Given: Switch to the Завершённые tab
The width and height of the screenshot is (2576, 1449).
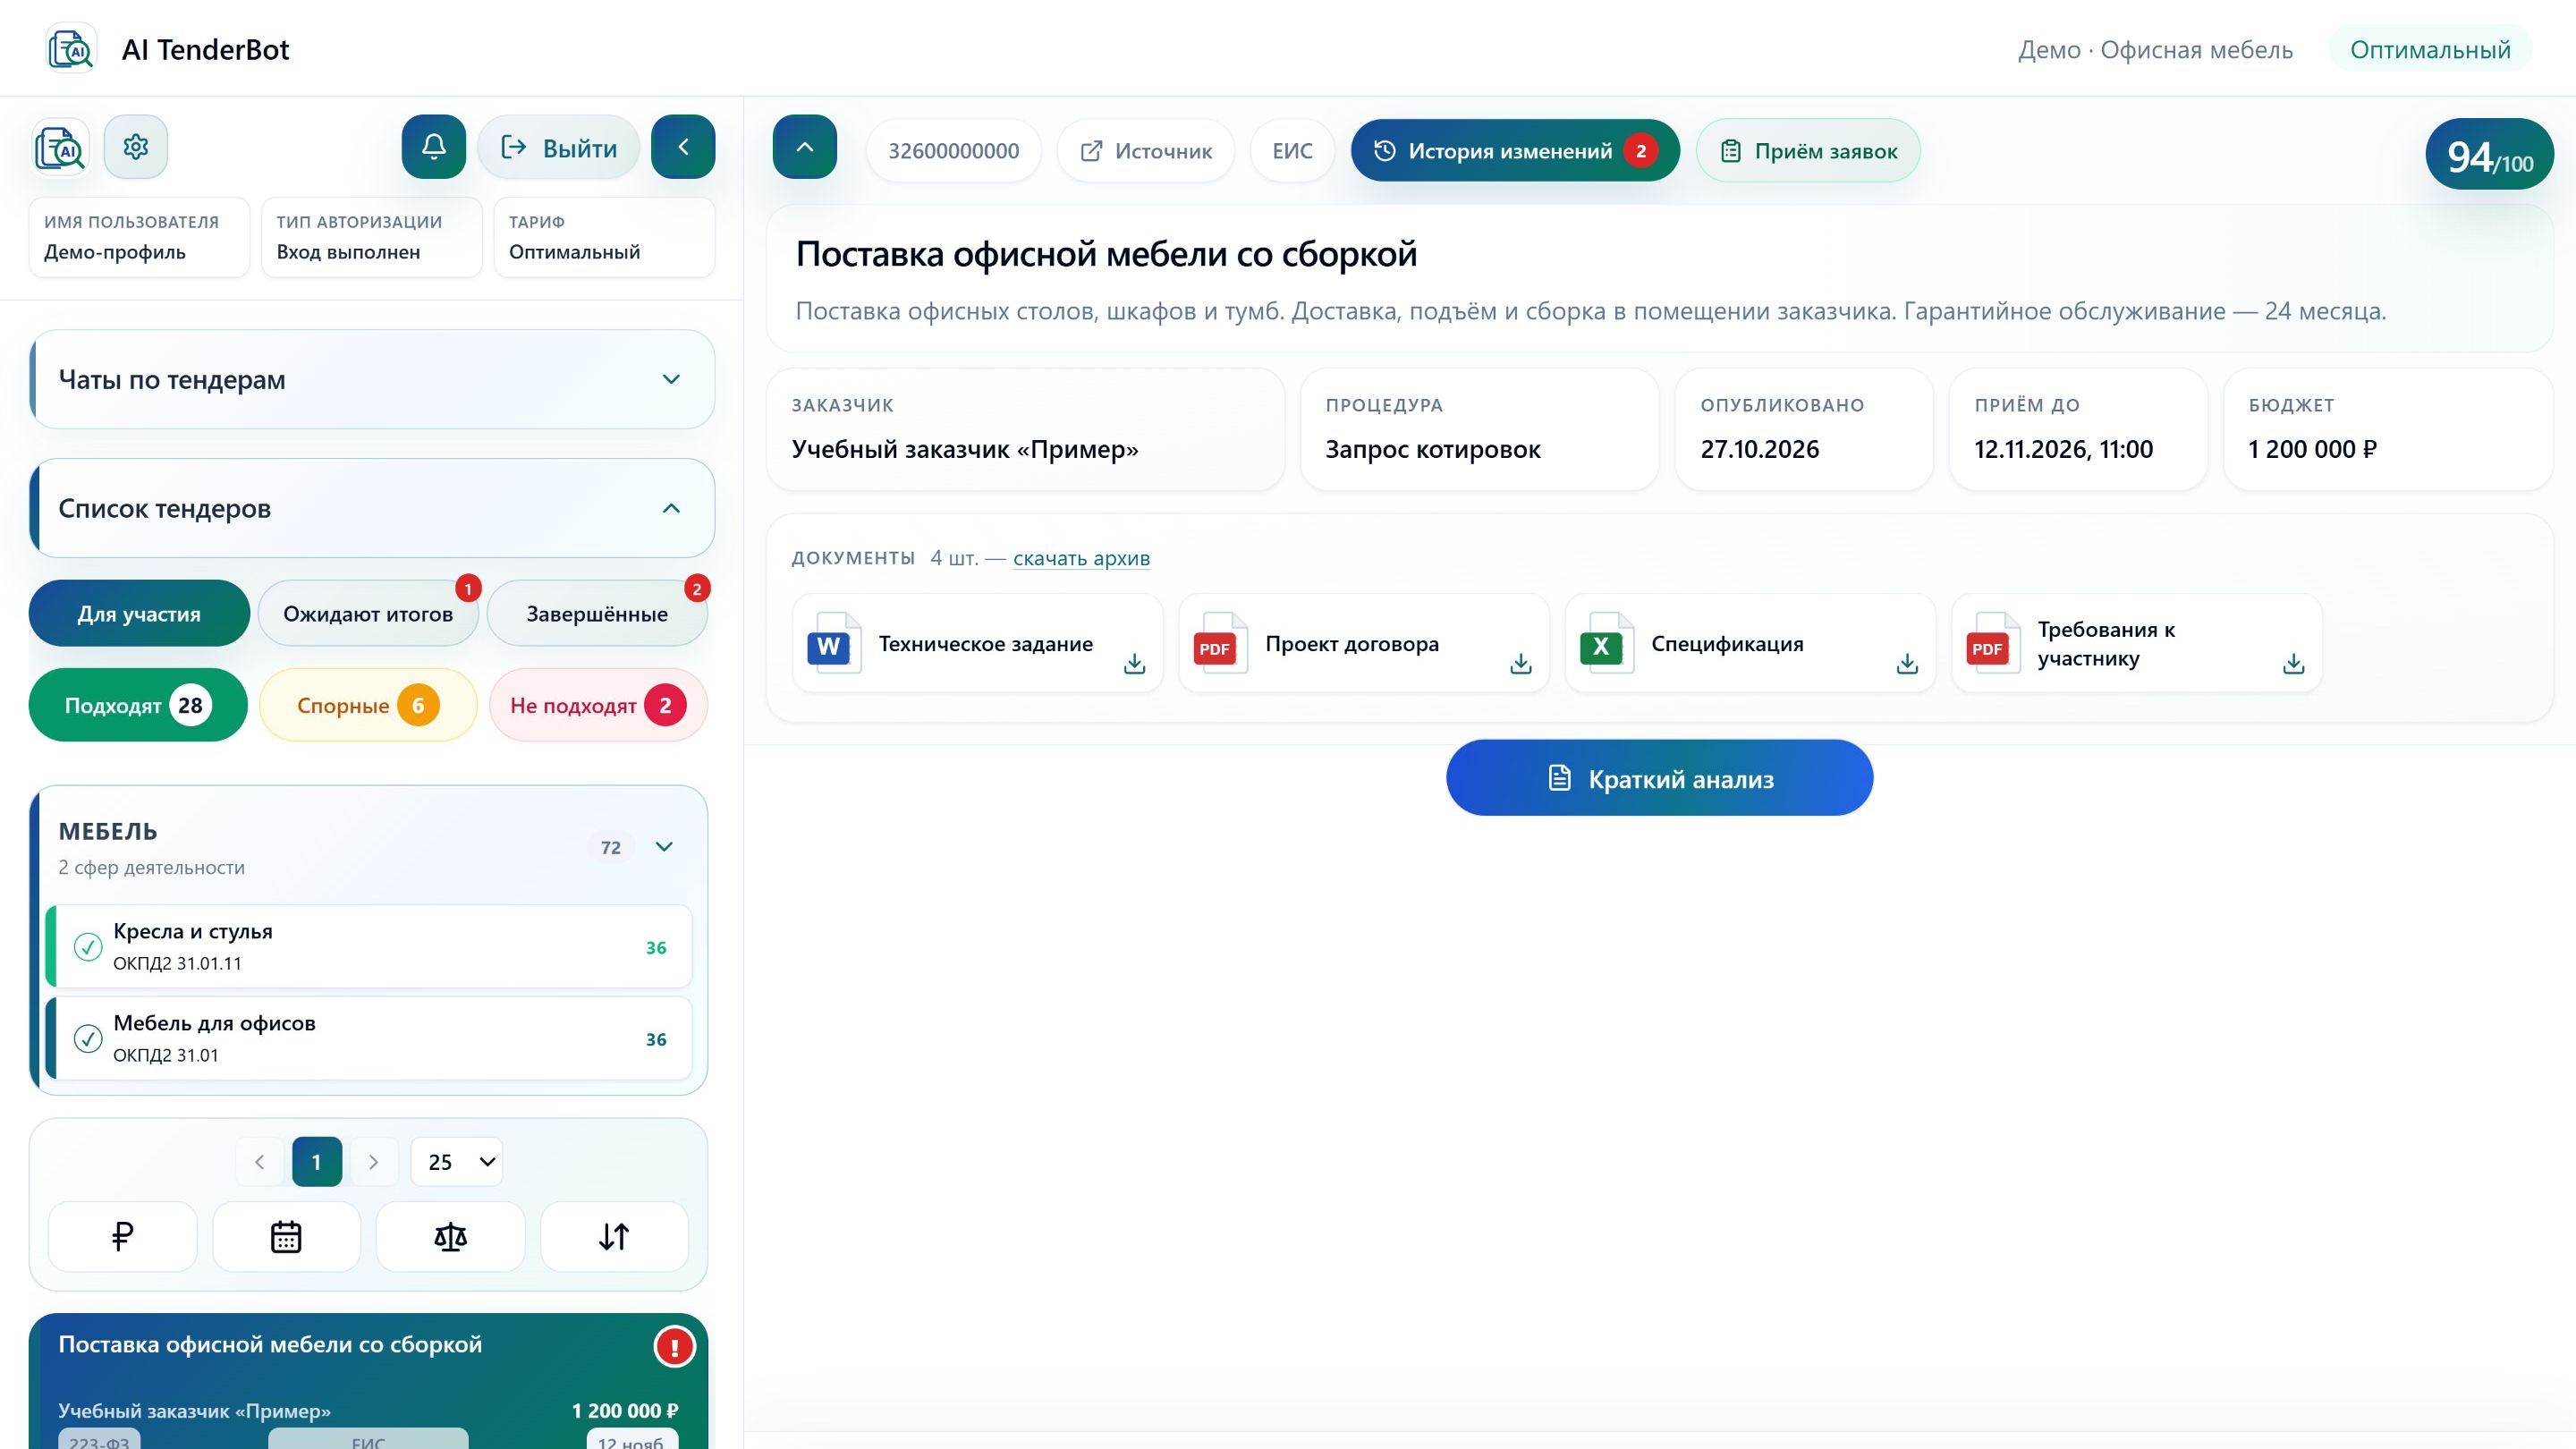Looking at the screenshot, I should pos(597,613).
